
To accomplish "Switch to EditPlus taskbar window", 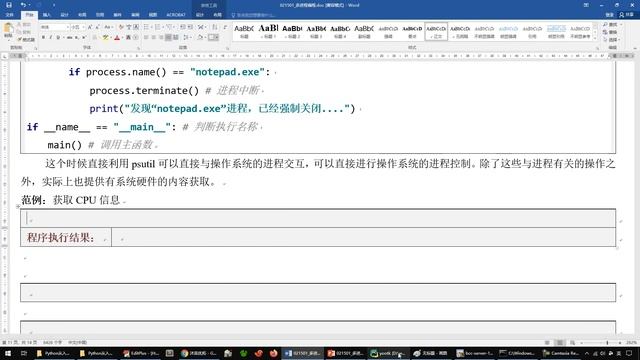I will click(141, 353).
